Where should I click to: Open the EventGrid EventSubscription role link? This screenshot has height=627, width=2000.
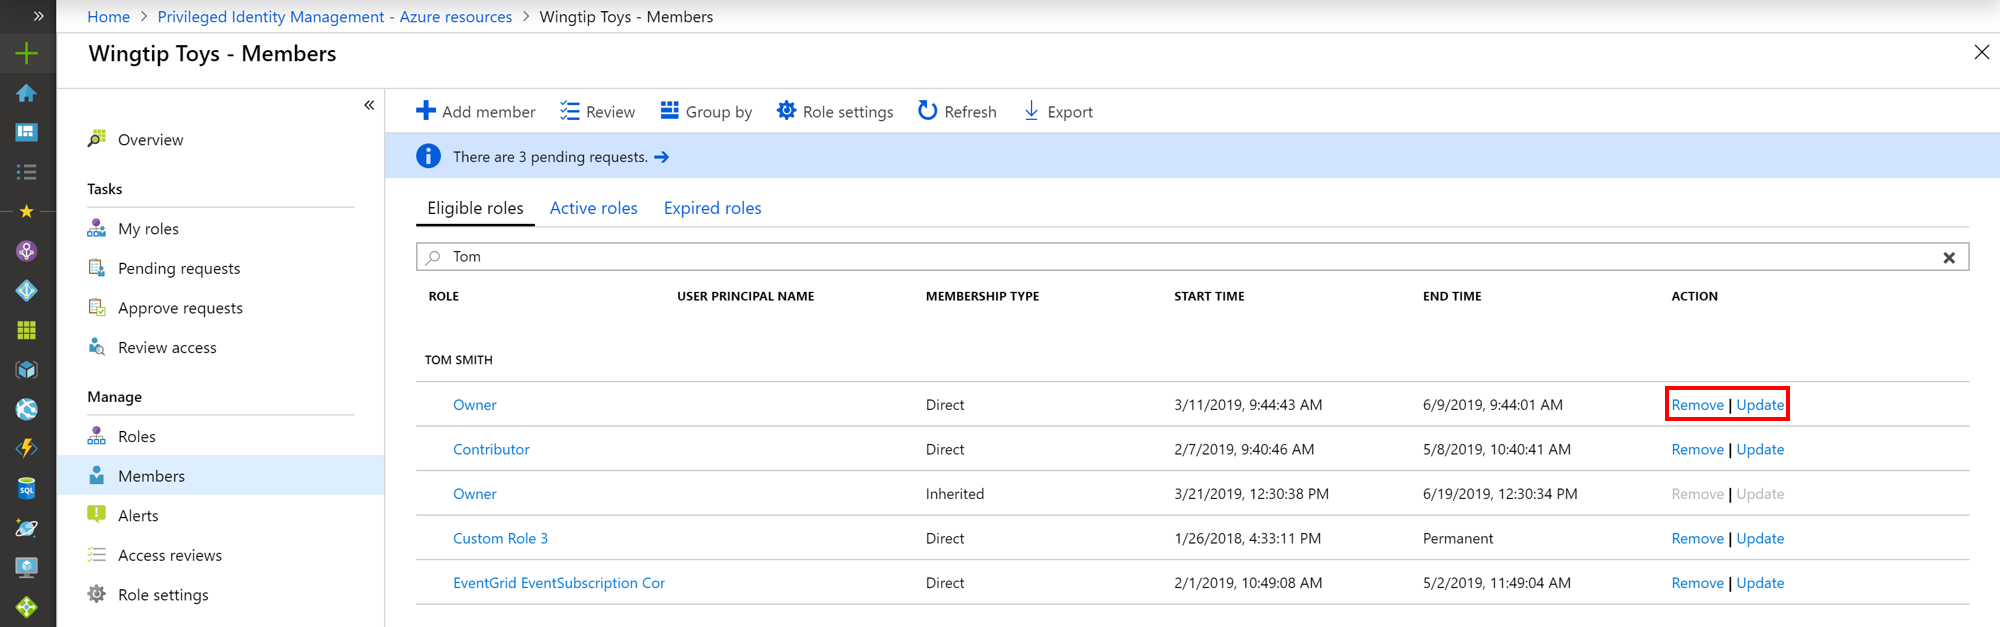(558, 583)
